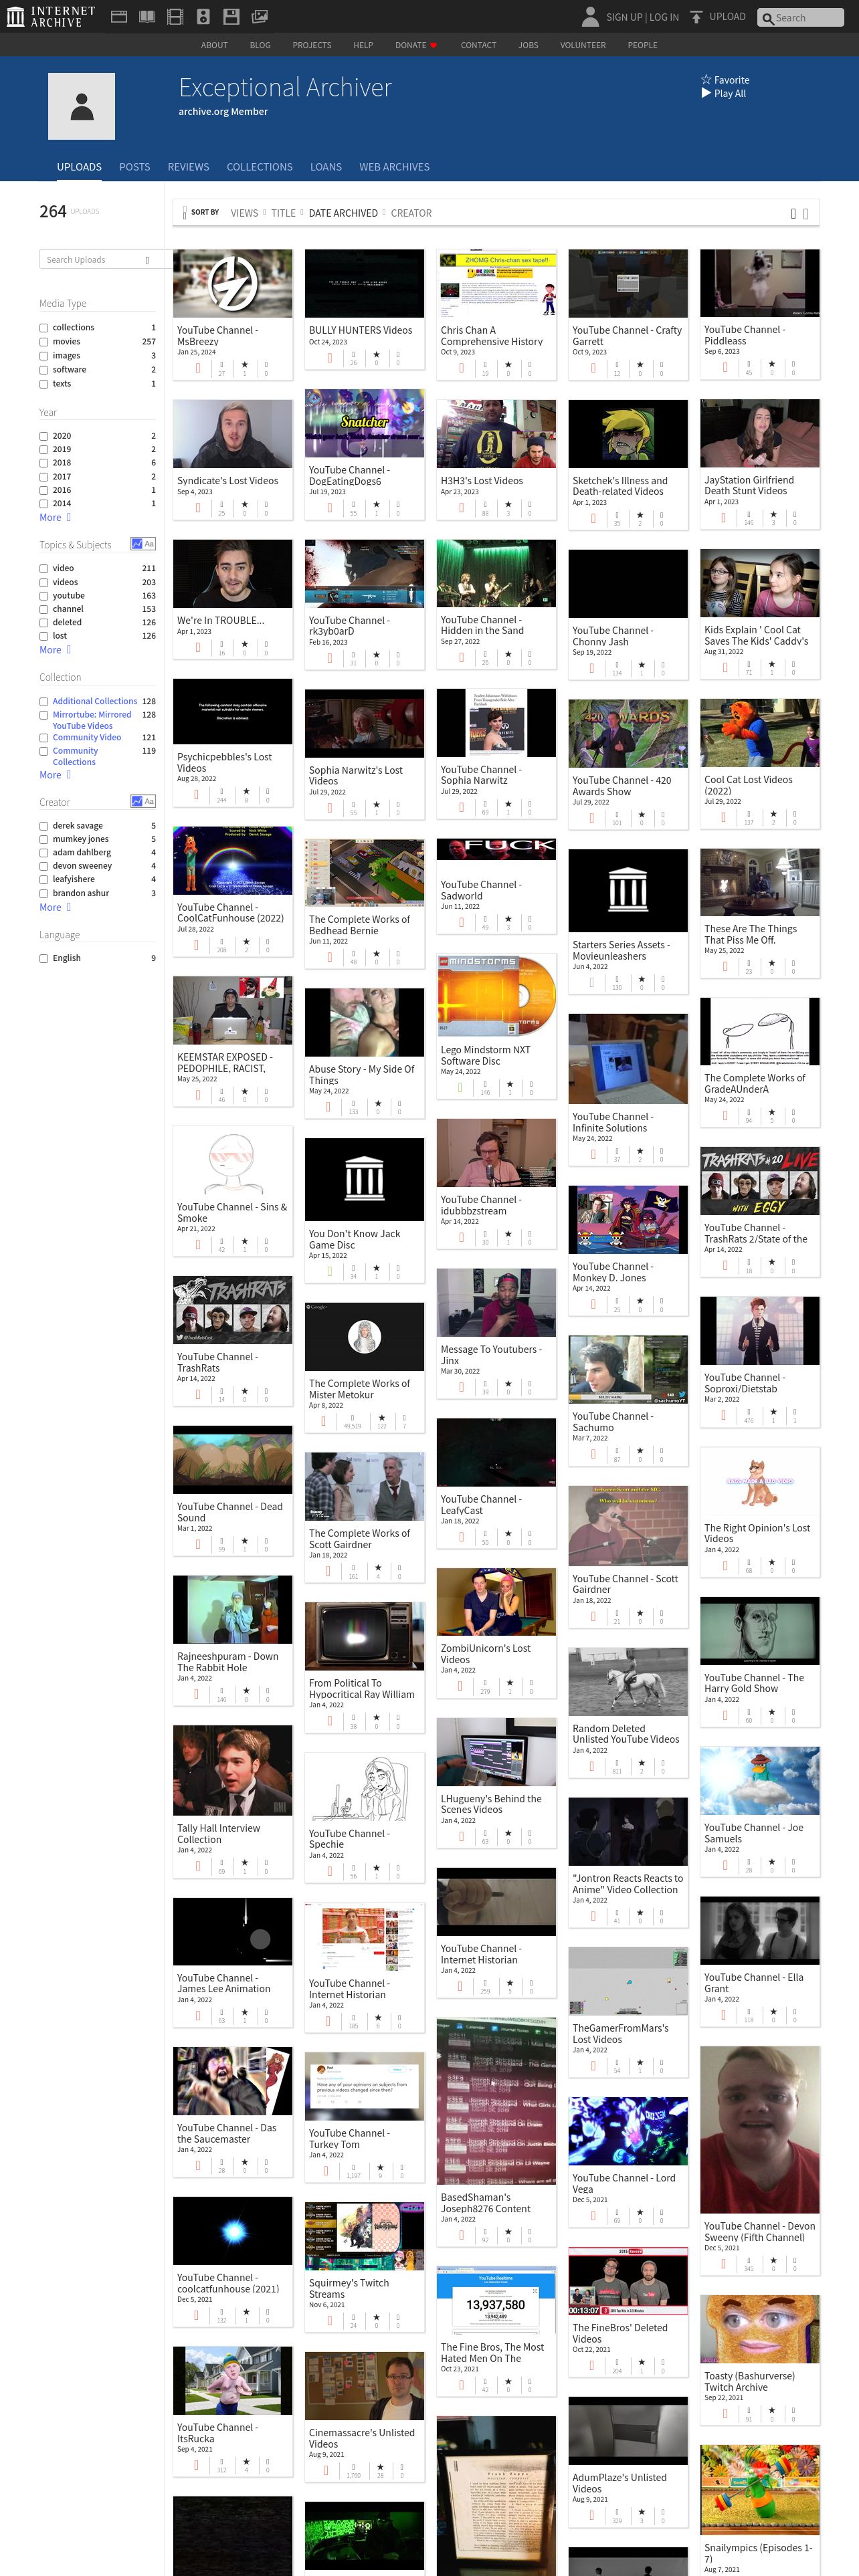Click the Exceptional Archiver profile avatar

click(81, 106)
